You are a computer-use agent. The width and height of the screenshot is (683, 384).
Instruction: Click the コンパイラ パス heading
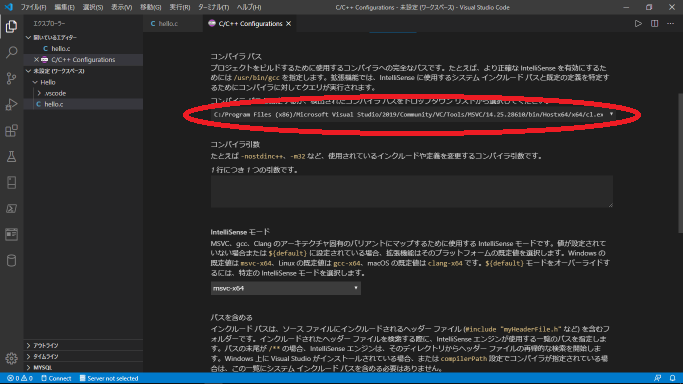[236, 57]
